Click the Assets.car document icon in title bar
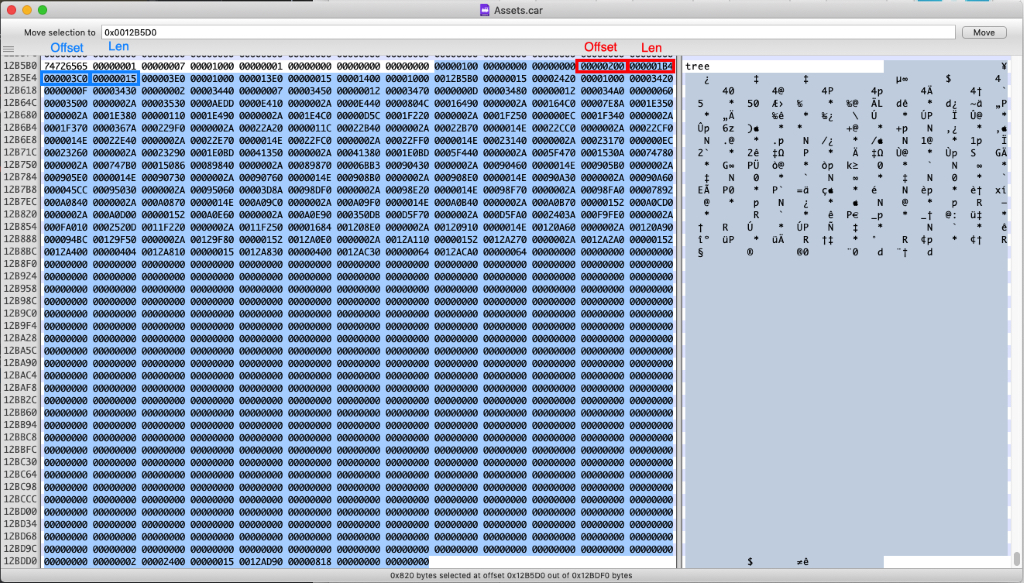 click(x=486, y=10)
